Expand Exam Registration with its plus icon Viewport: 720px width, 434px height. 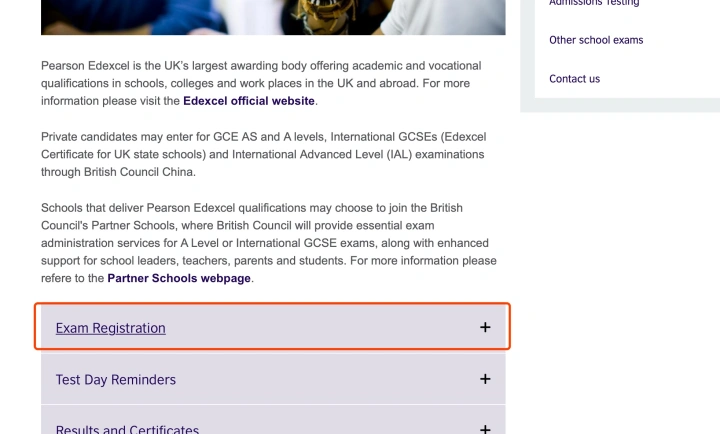[485, 327]
